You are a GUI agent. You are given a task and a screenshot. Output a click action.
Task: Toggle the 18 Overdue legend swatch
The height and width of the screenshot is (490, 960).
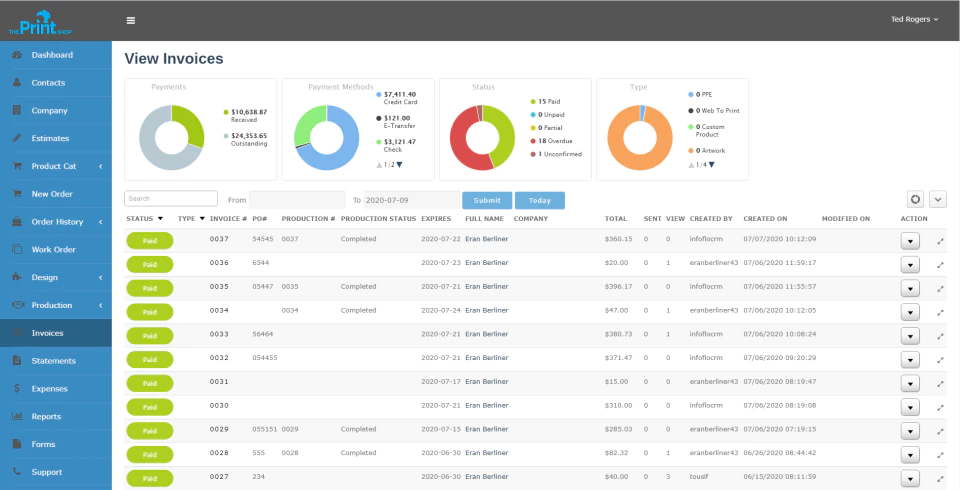click(533, 141)
